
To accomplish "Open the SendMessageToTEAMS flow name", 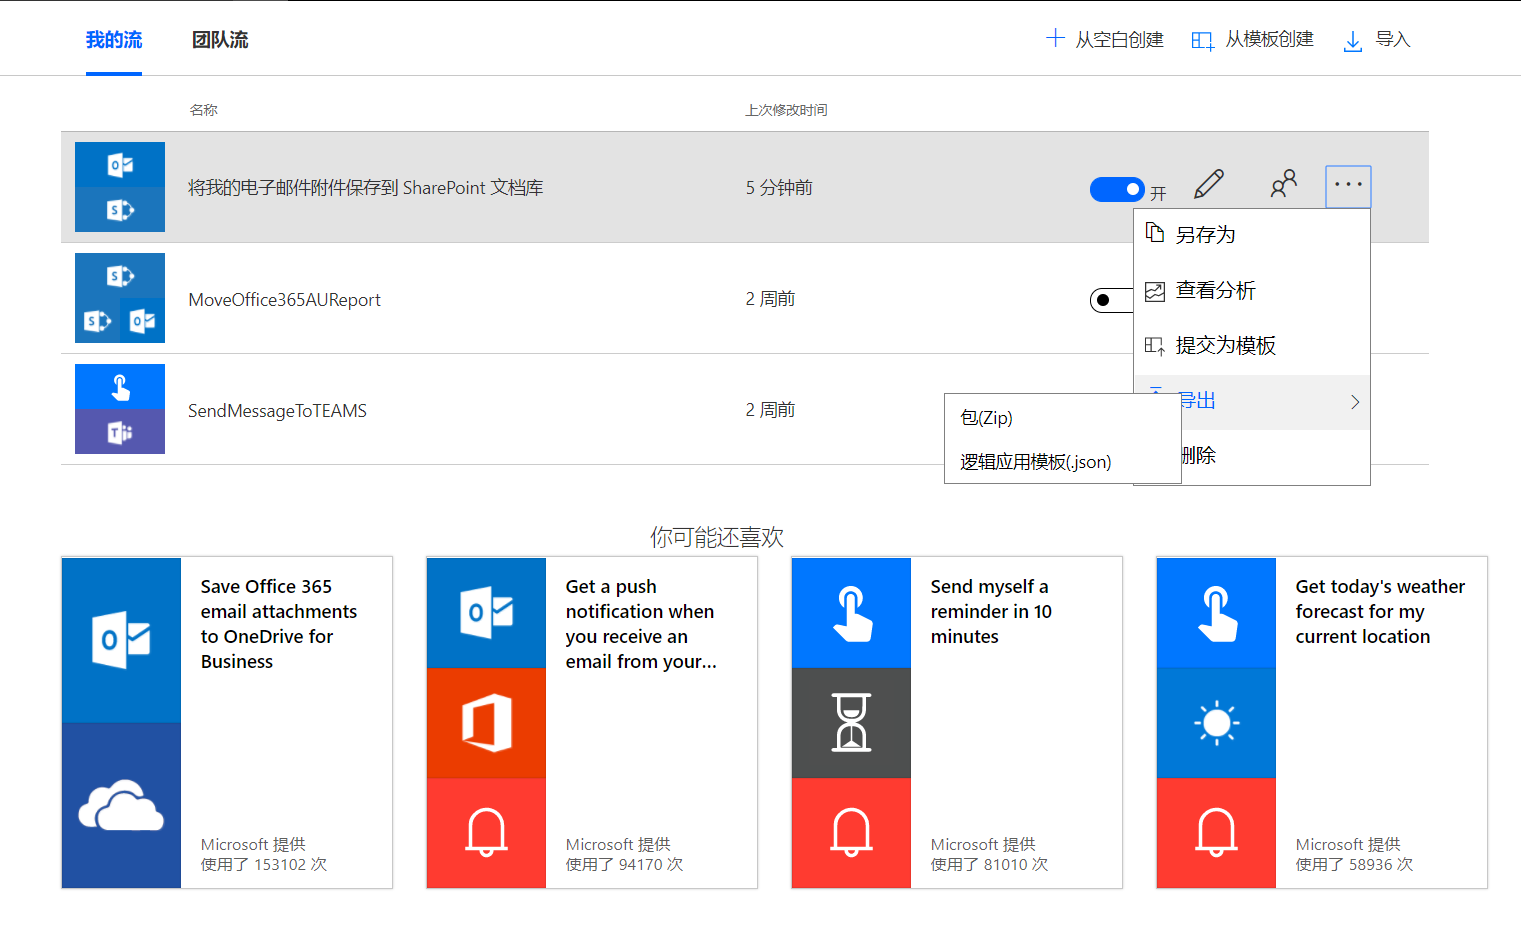I will (277, 411).
